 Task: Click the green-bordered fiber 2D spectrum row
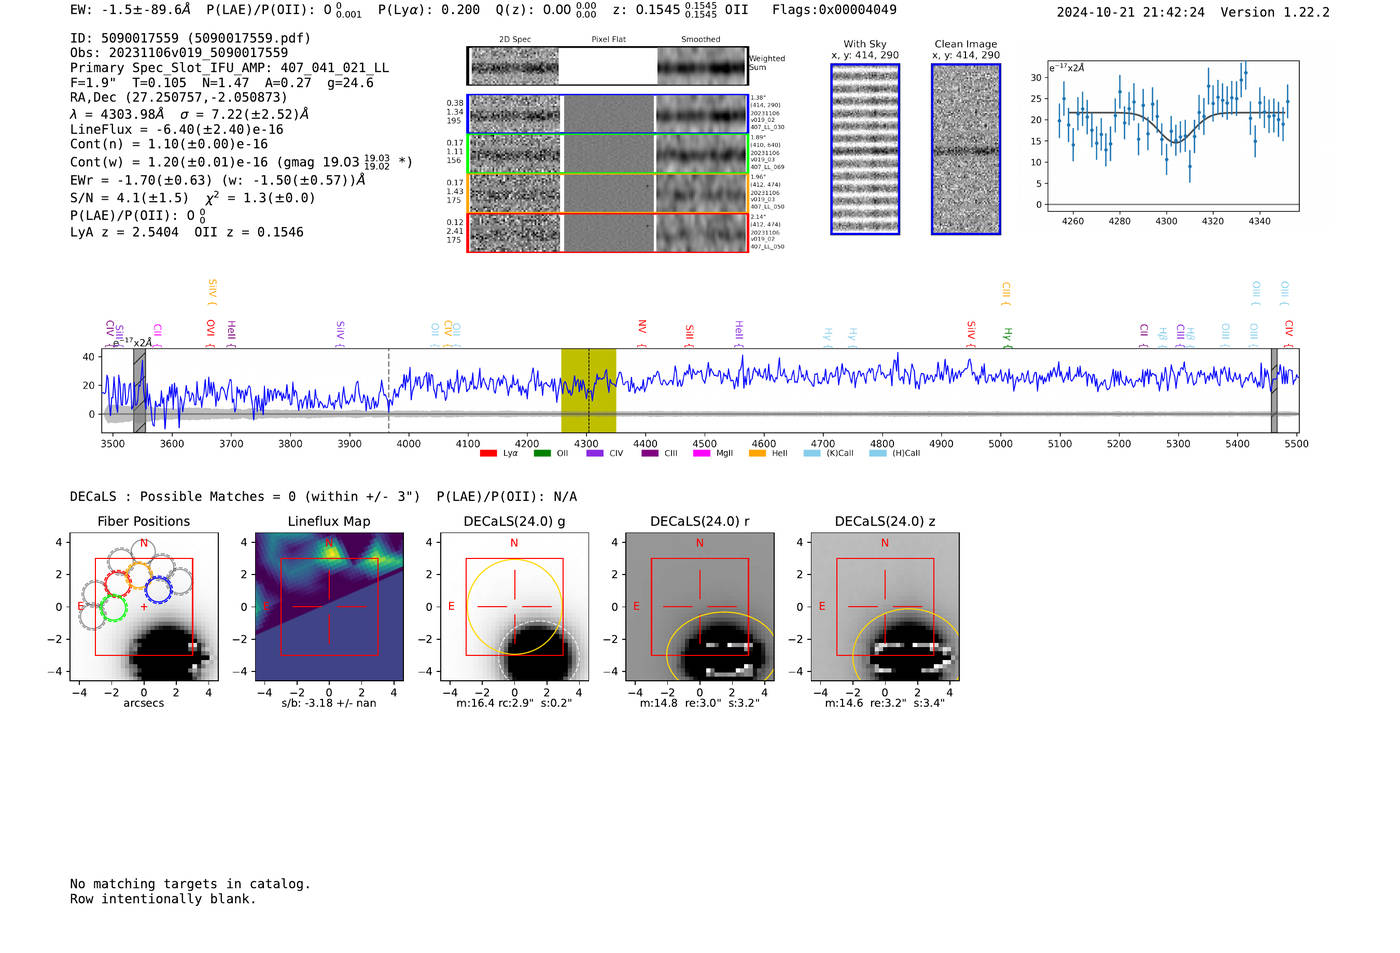[x=608, y=154]
